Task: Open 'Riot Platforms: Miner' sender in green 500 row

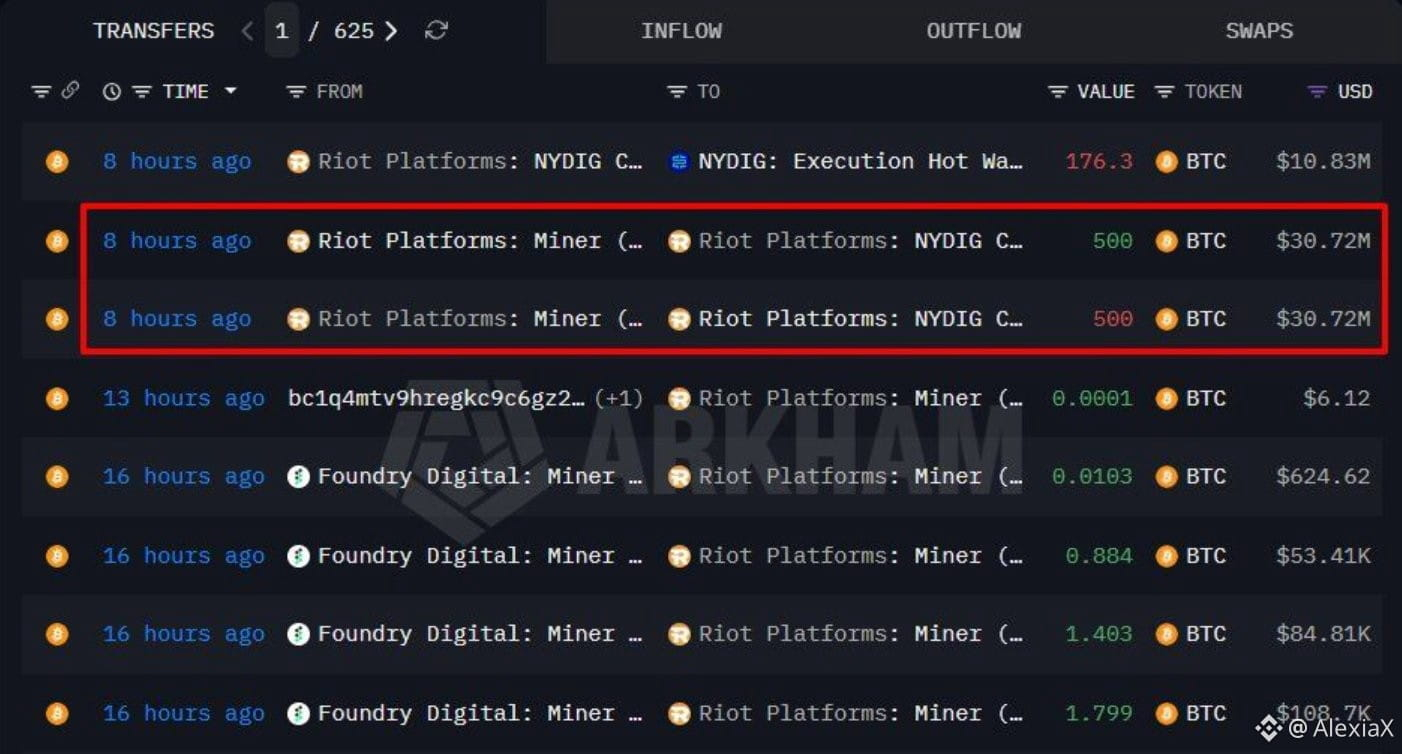Action: click(x=480, y=241)
